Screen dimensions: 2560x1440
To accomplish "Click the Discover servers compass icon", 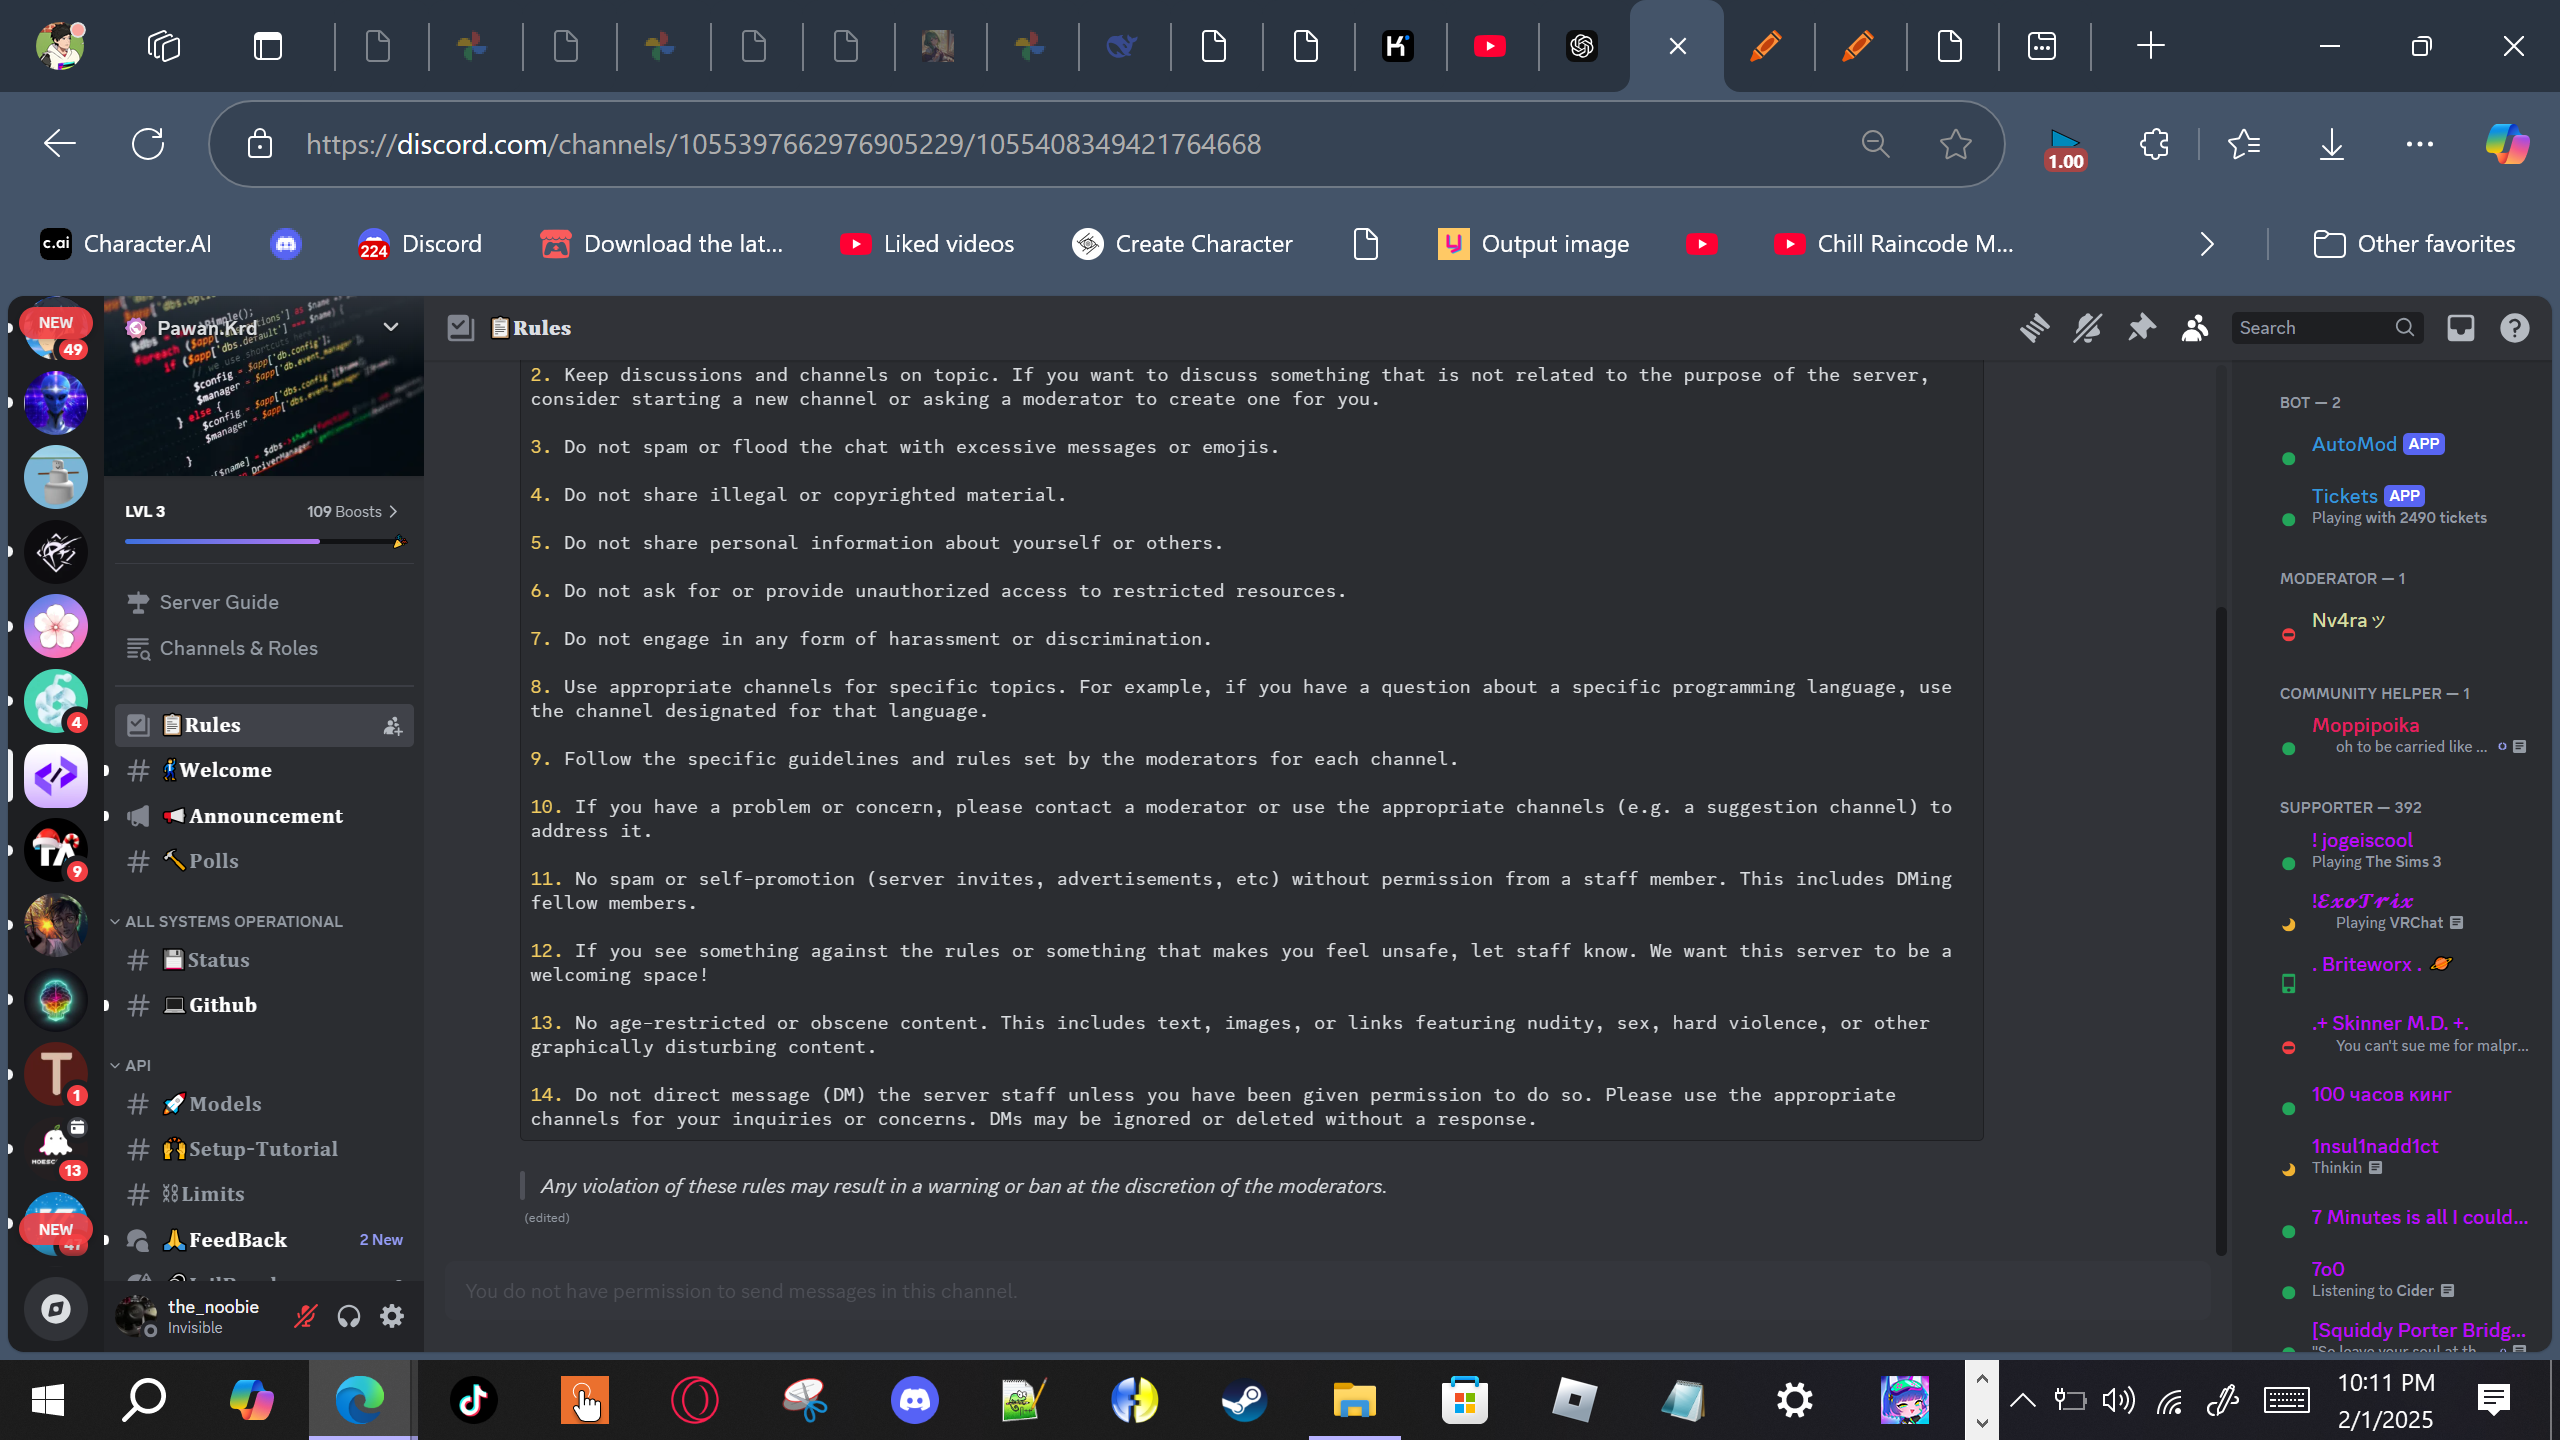I will click(56, 1308).
